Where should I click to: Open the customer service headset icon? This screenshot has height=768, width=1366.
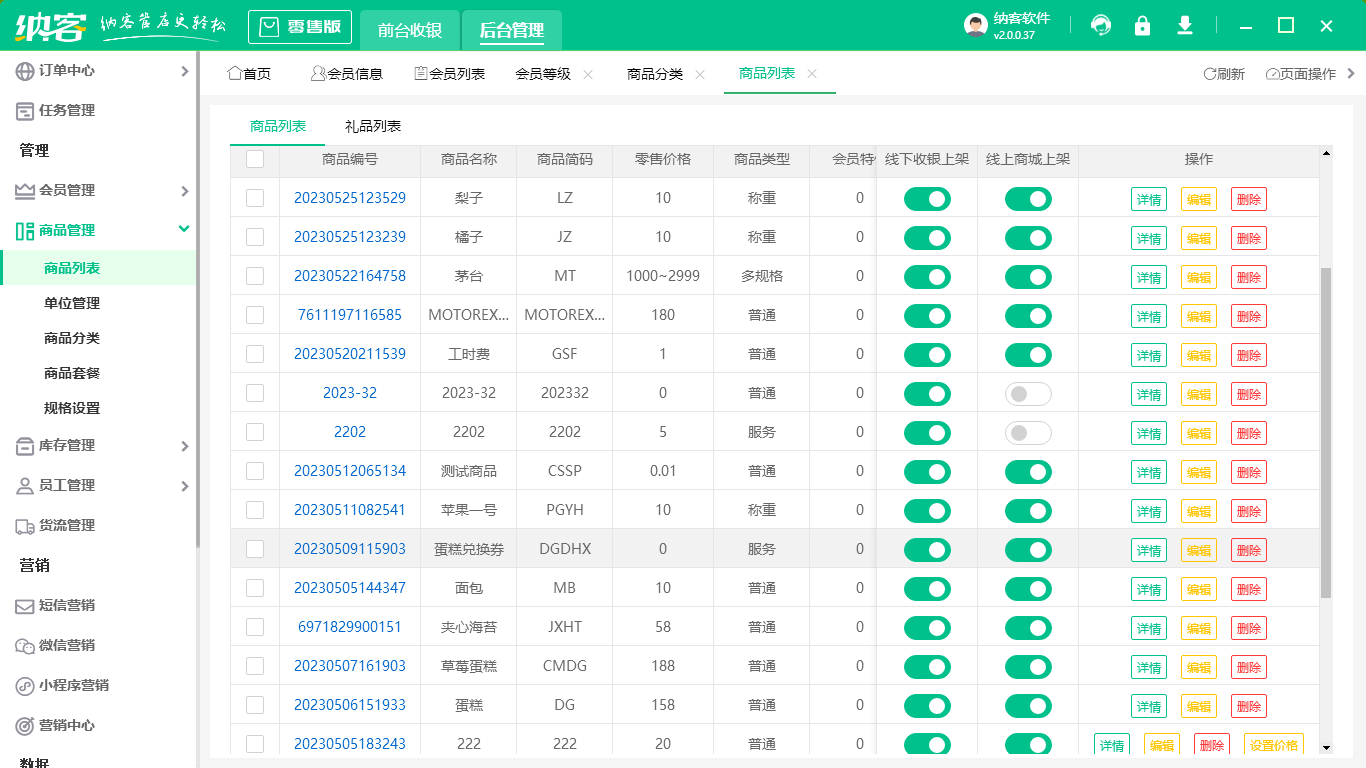tap(1101, 25)
